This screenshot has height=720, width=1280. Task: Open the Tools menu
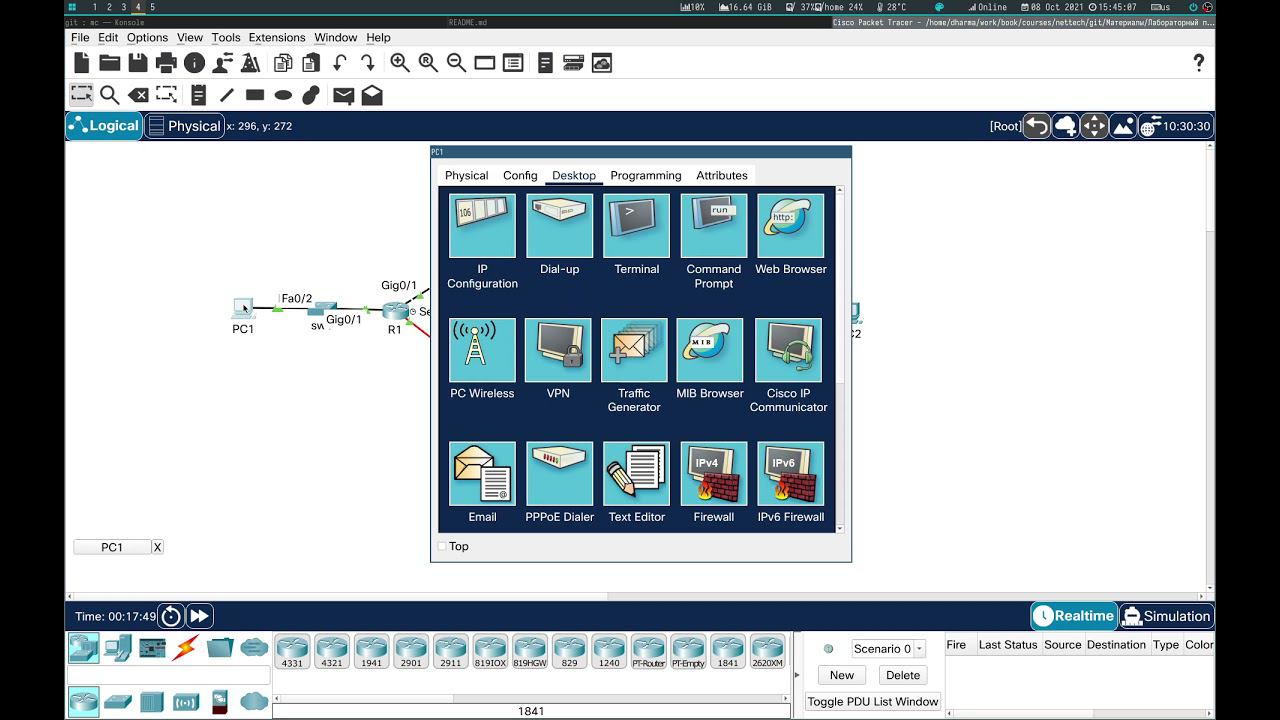(226, 37)
